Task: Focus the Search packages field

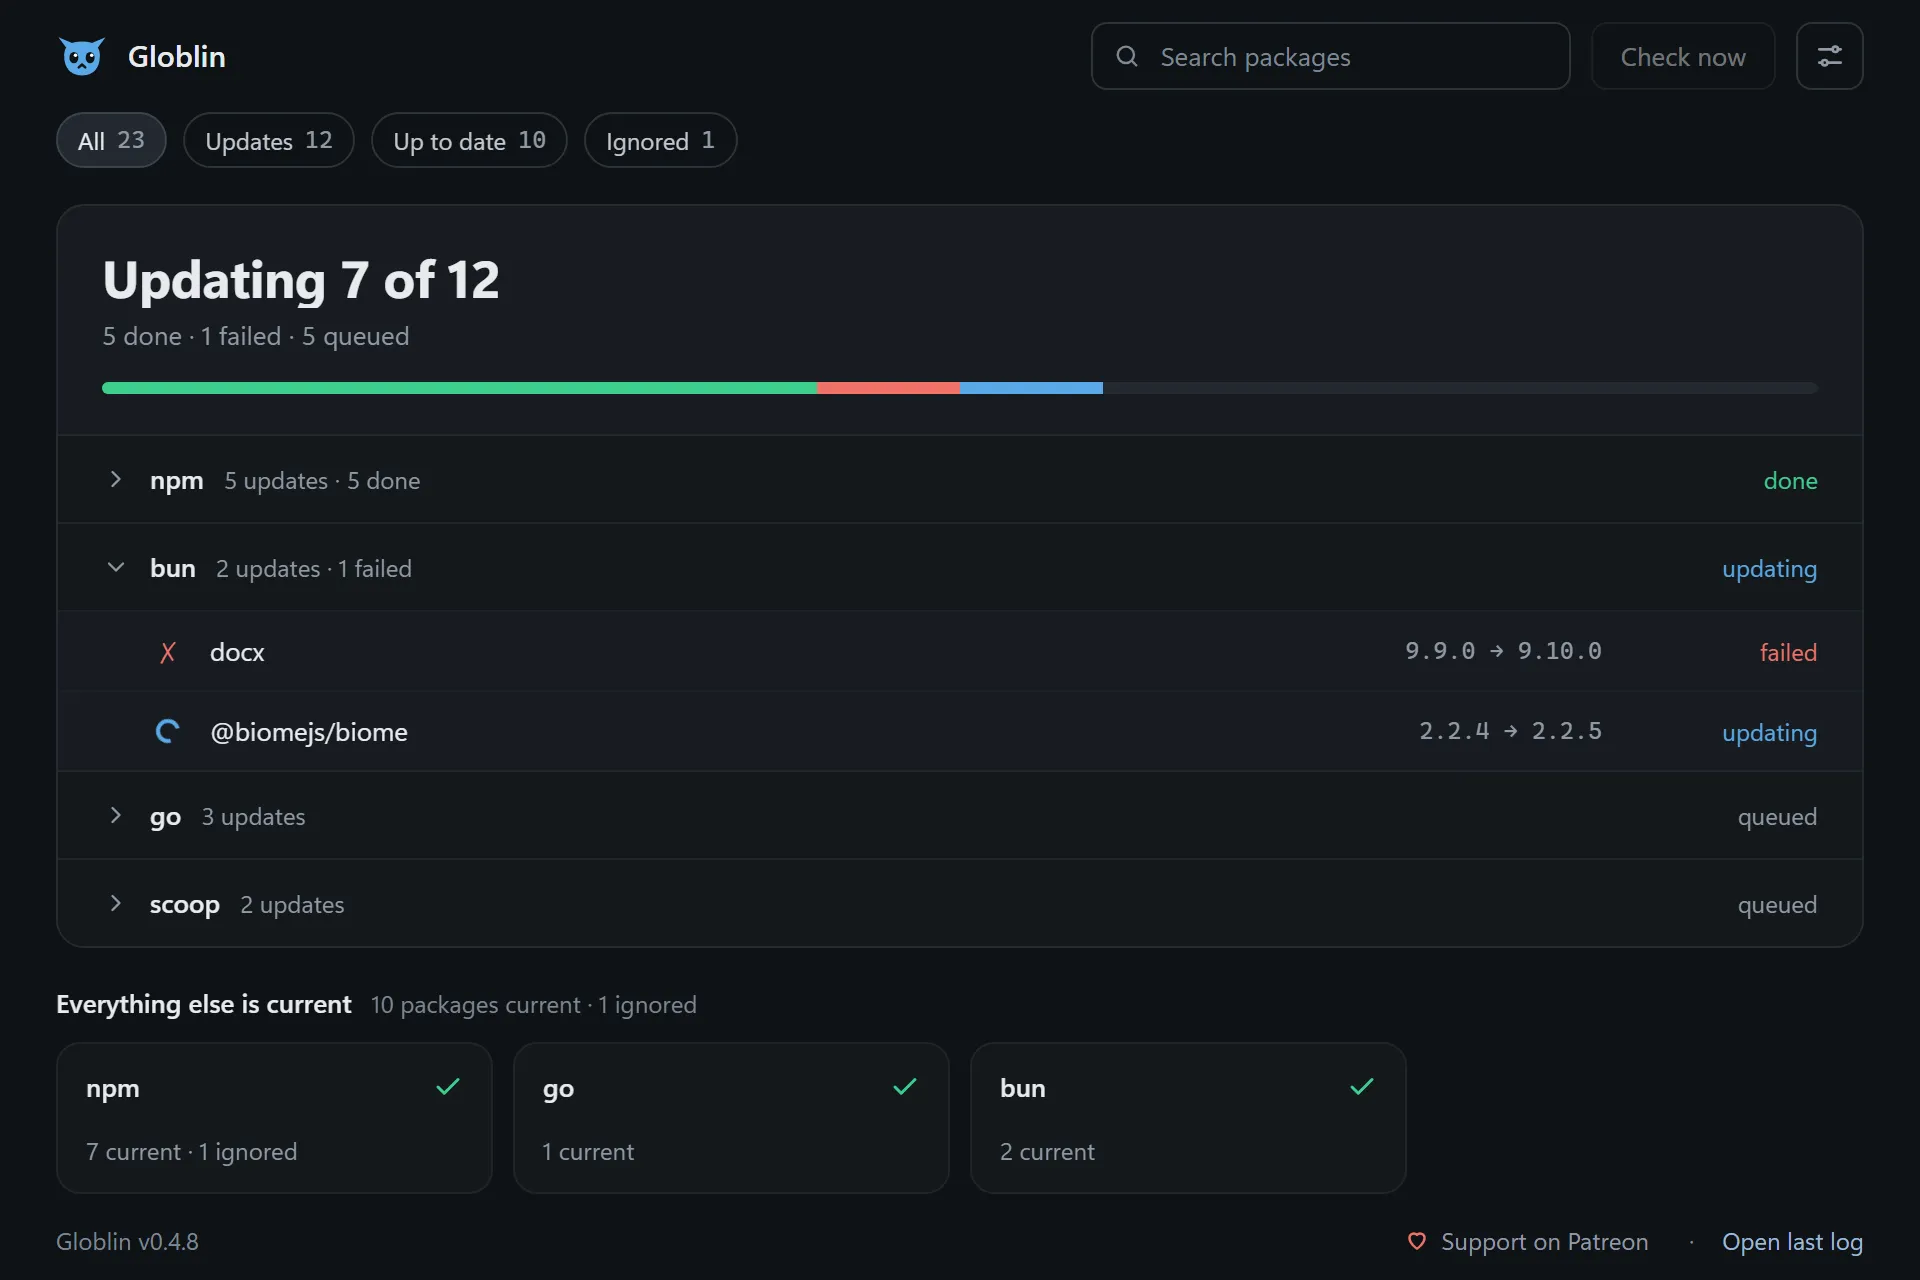Action: [x=1330, y=56]
